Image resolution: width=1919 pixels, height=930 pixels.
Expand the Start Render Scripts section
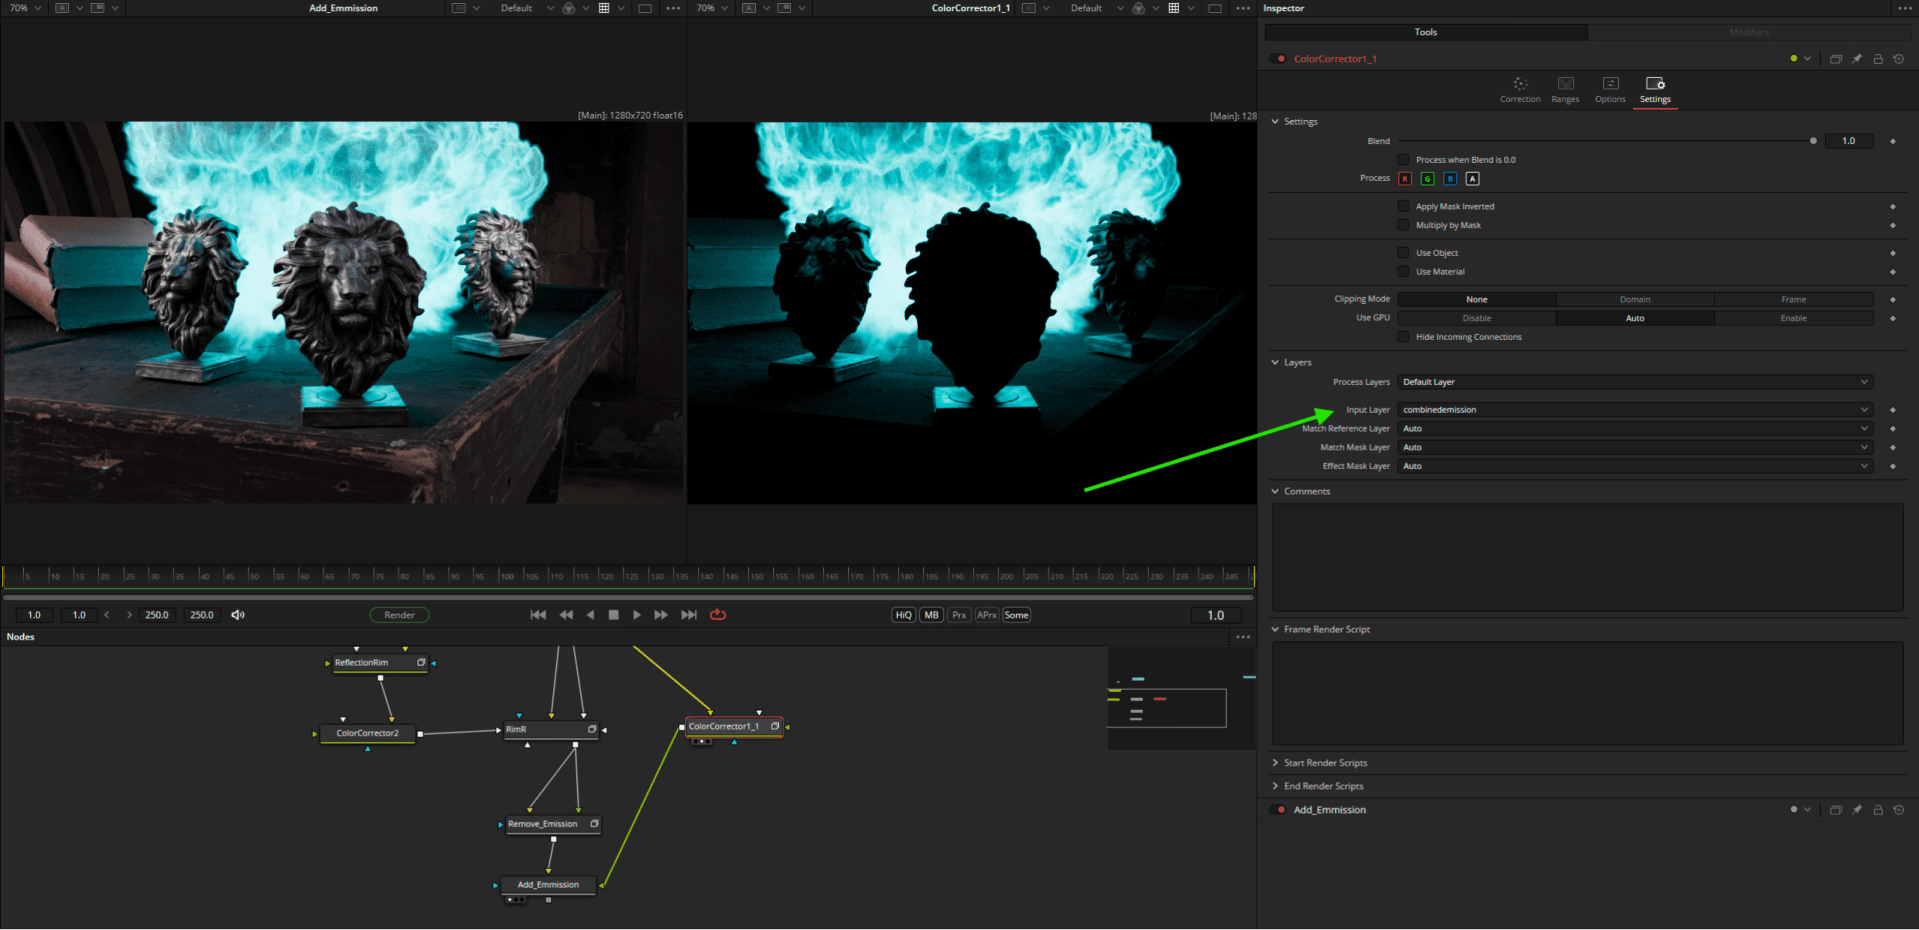[x=1275, y=762]
